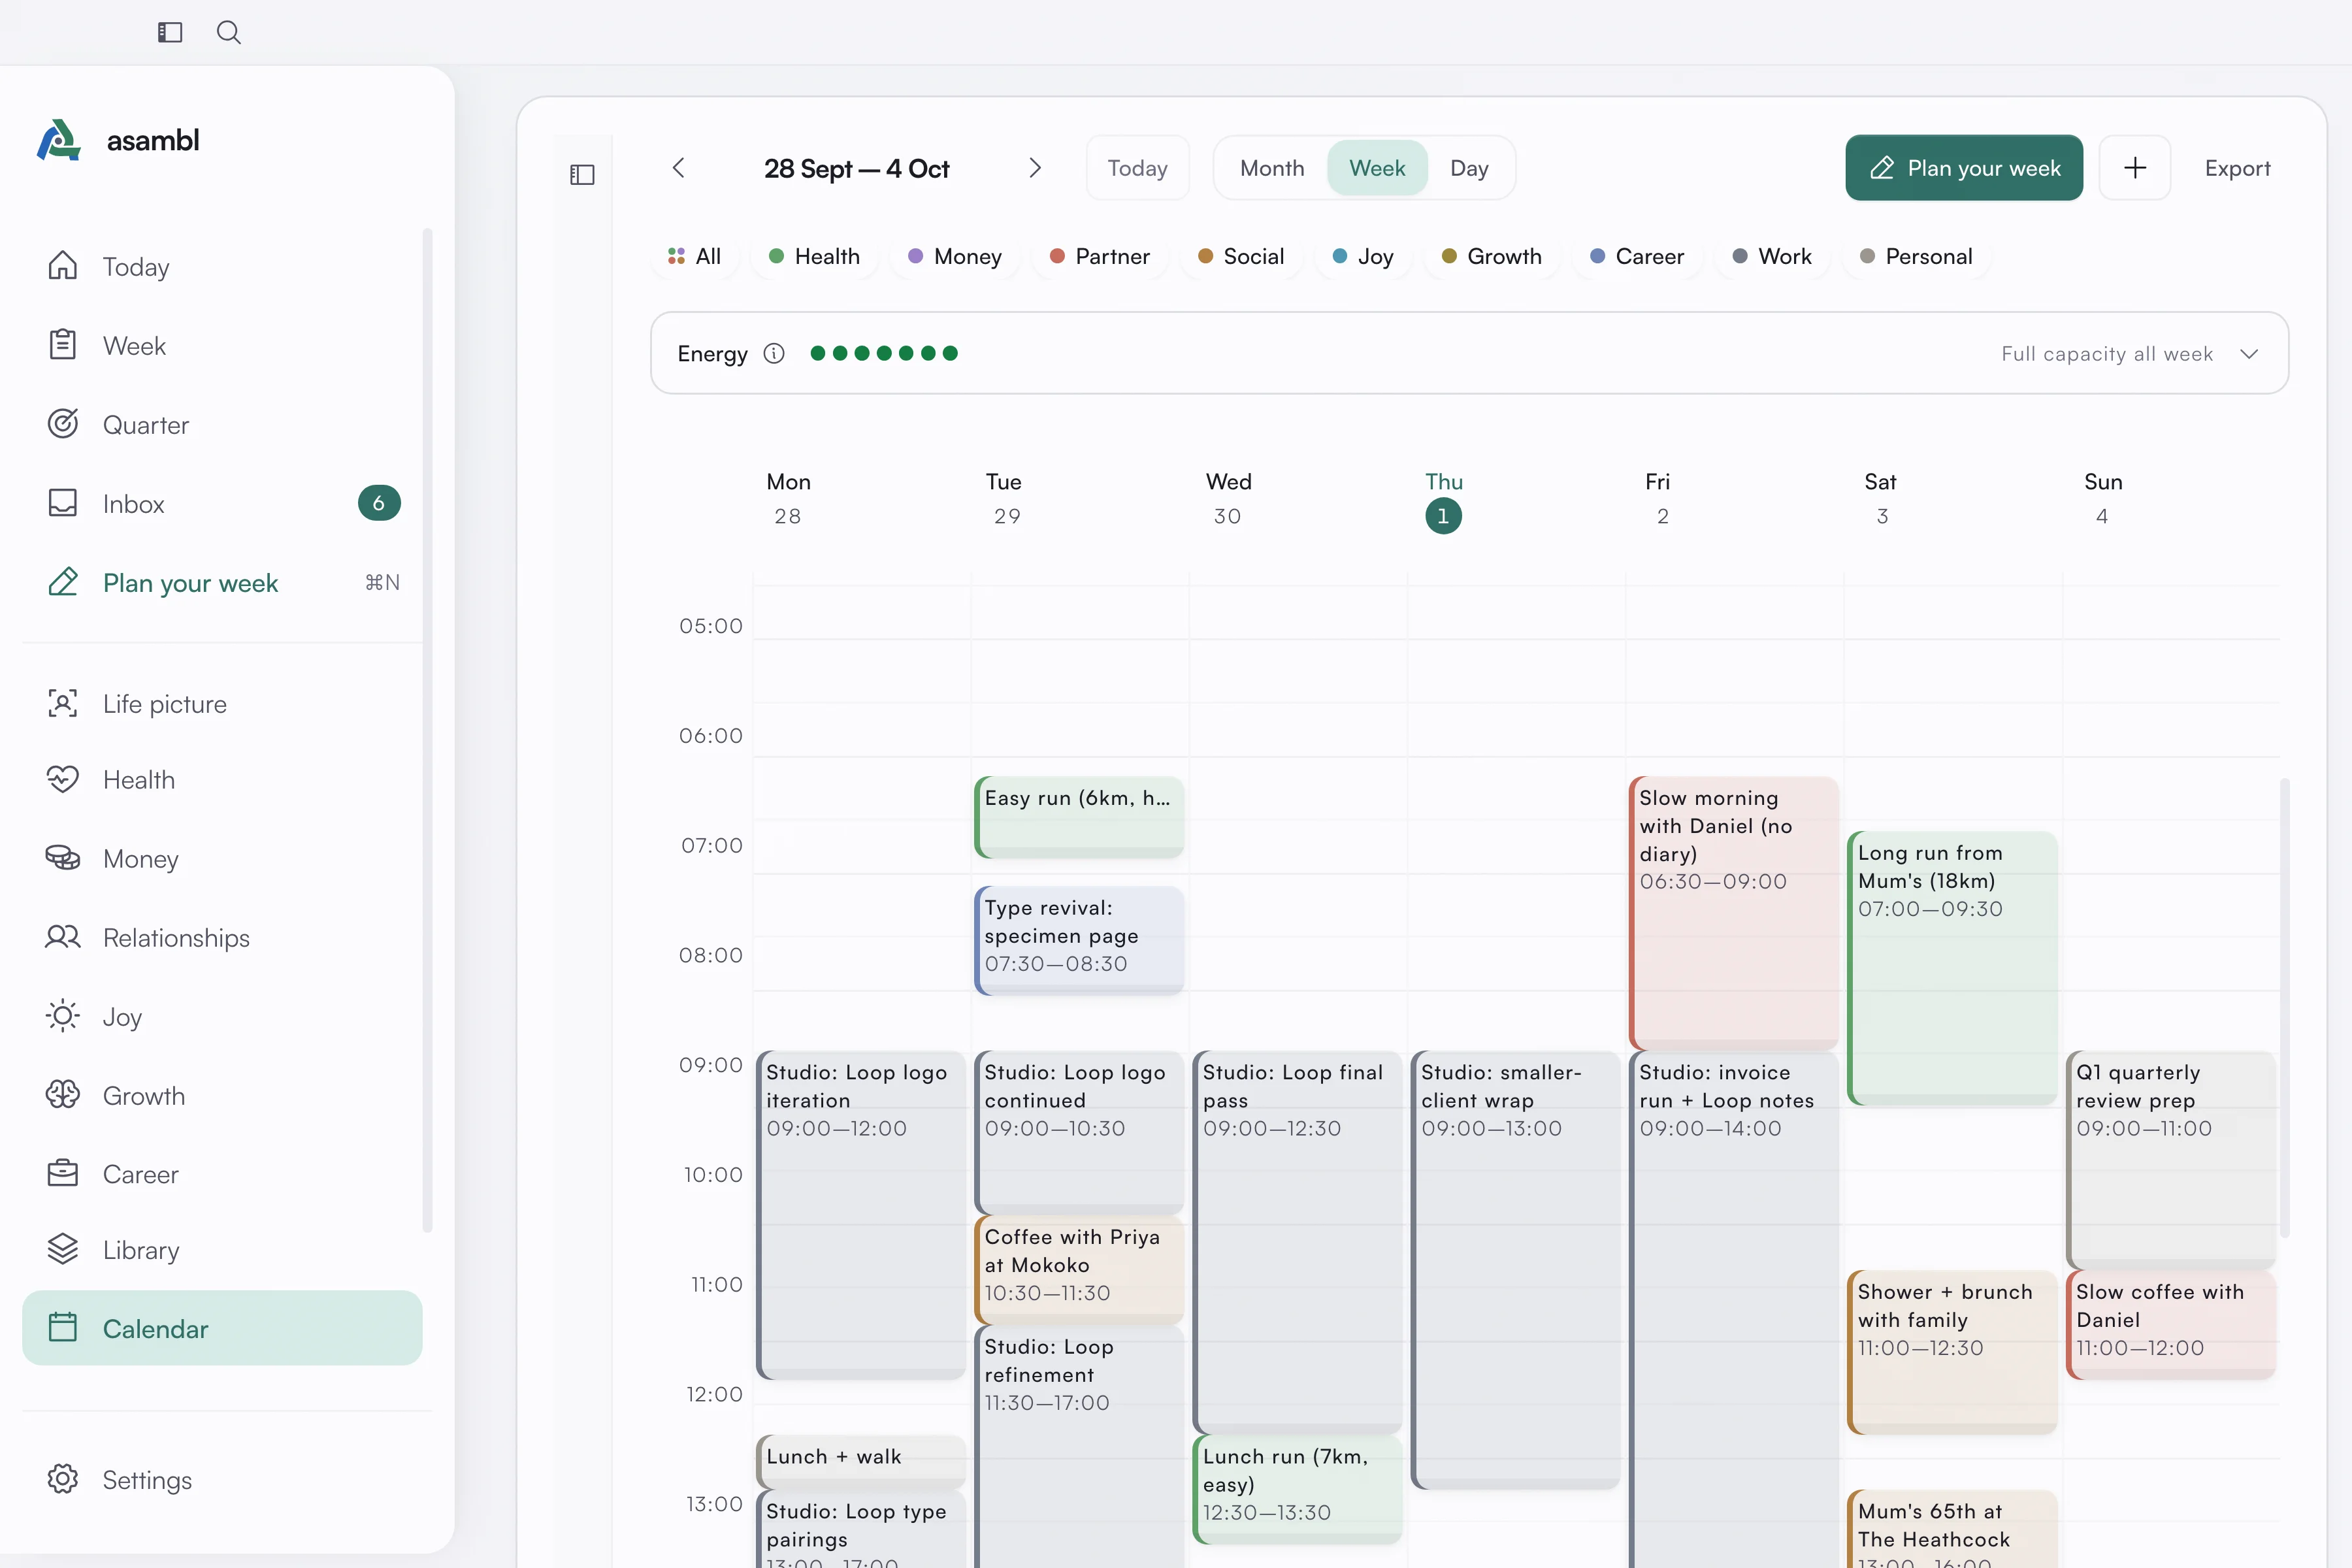
Task: Open Health page in sidebar
Action: [x=222, y=780]
